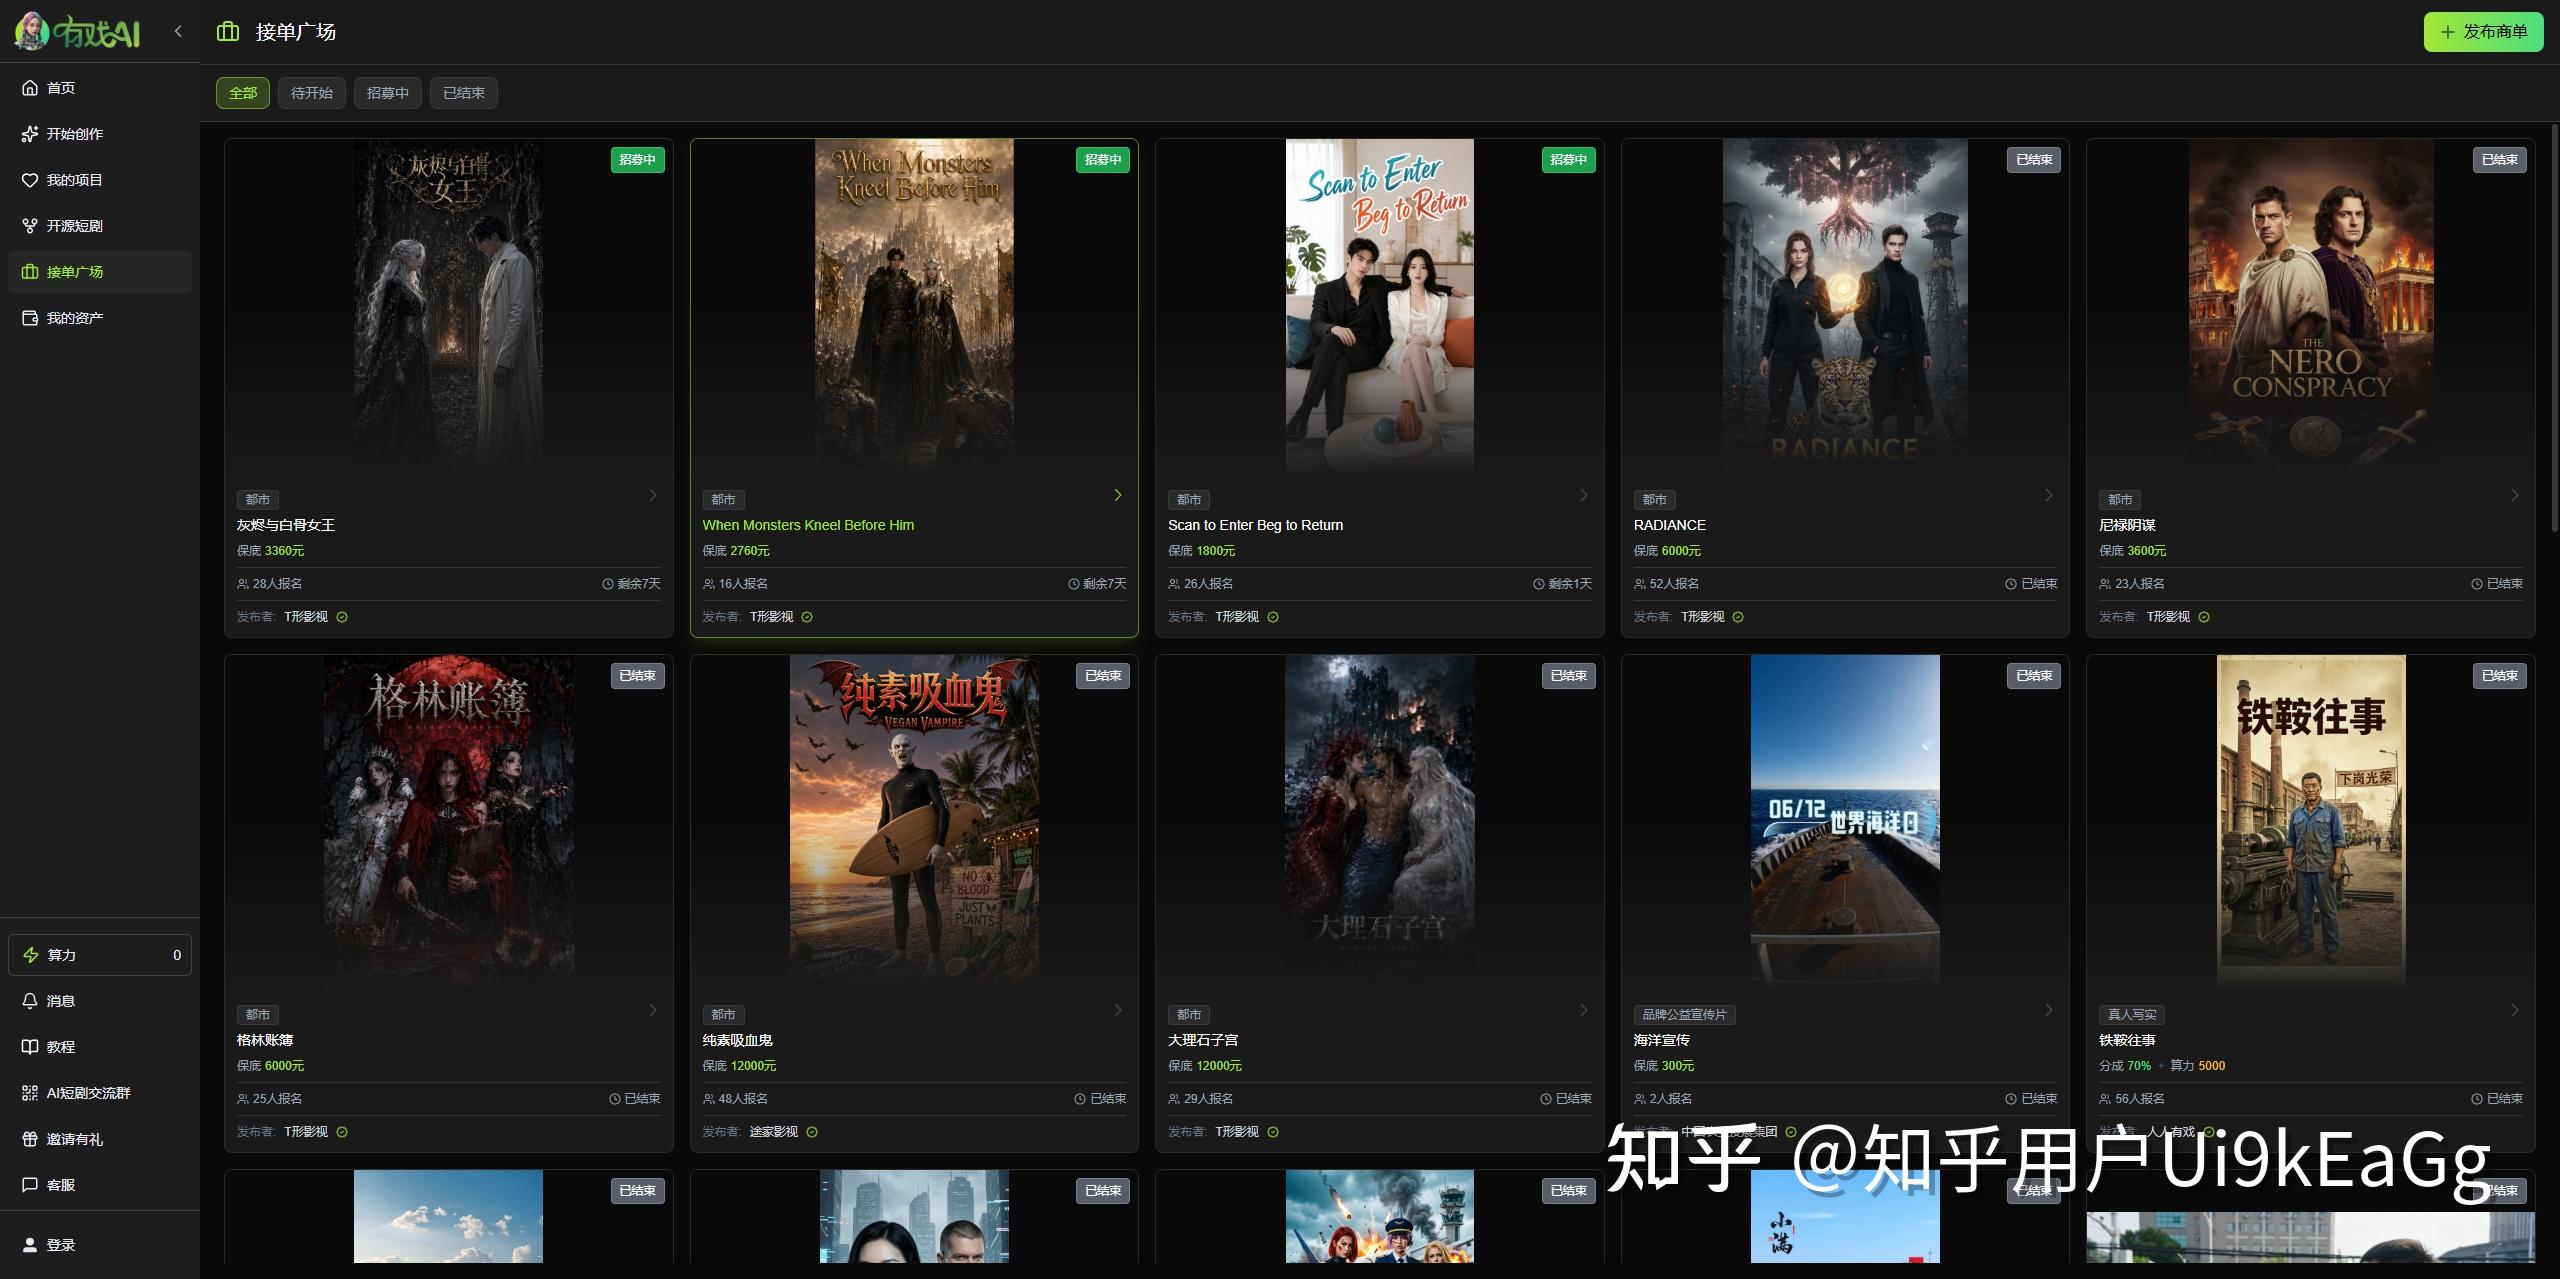Viewport: 2560px width, 1279px height.
Task: Select the 全部 filter tab
Action: click(x=243, y=93)
